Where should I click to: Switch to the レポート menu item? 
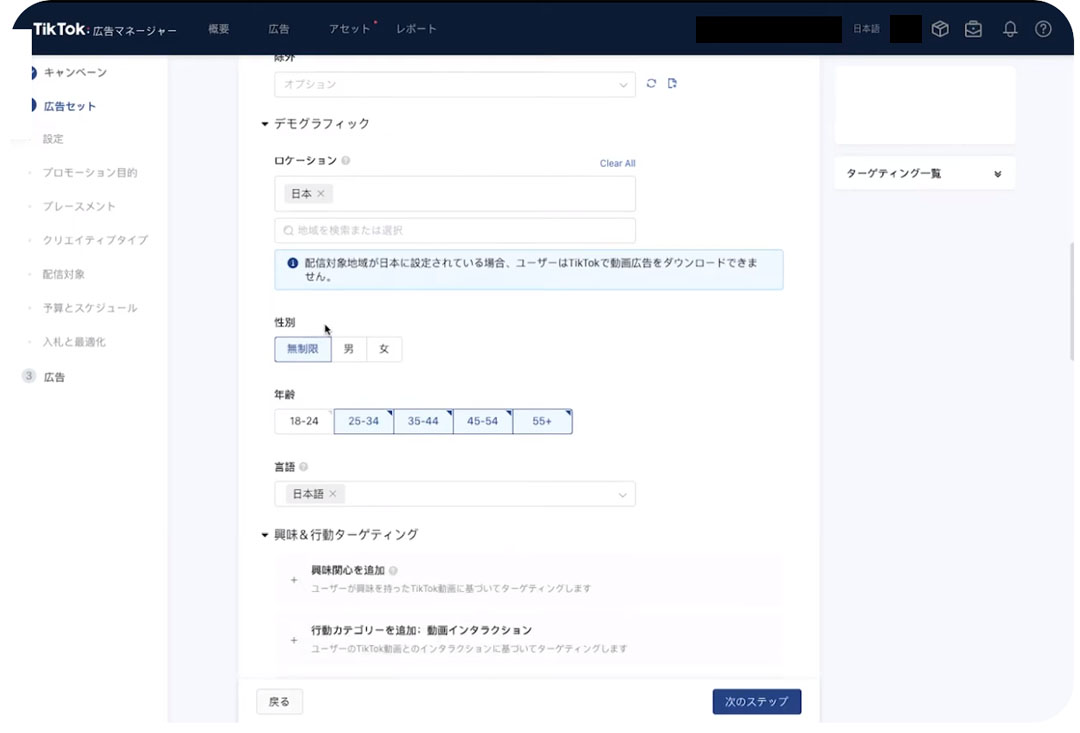click(x=414, y=29)
